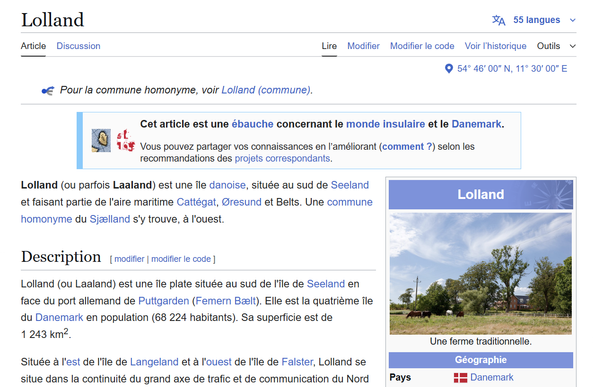594x387 pixels.
Task: Click modifier le code next to Description
Action: [x=181, y=259]
